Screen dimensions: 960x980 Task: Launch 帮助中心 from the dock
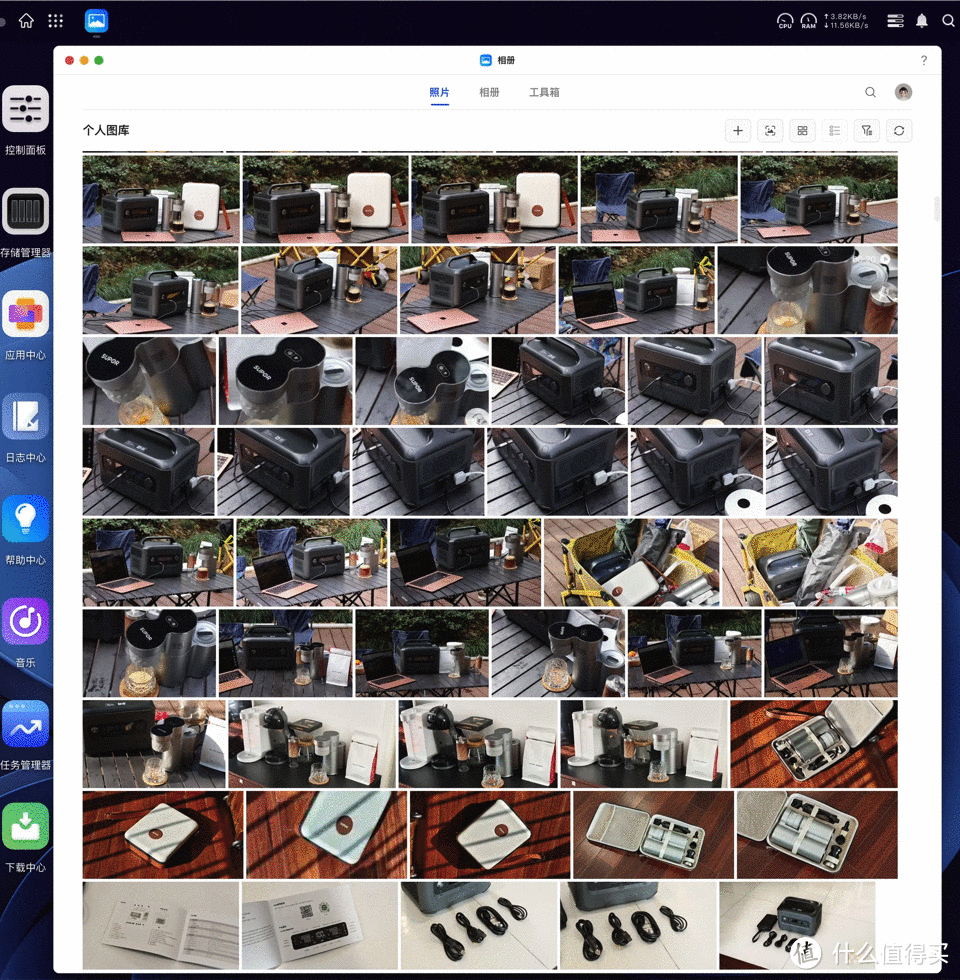click(x=26, y=518)
